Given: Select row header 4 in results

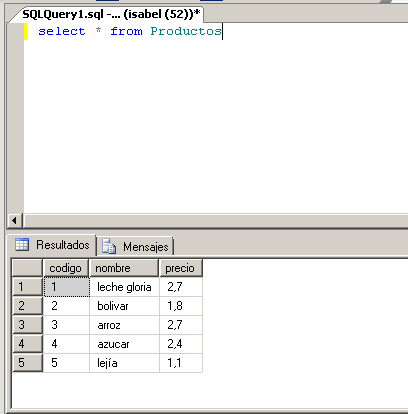Looking at the screenshot, I should click(27, 344).
